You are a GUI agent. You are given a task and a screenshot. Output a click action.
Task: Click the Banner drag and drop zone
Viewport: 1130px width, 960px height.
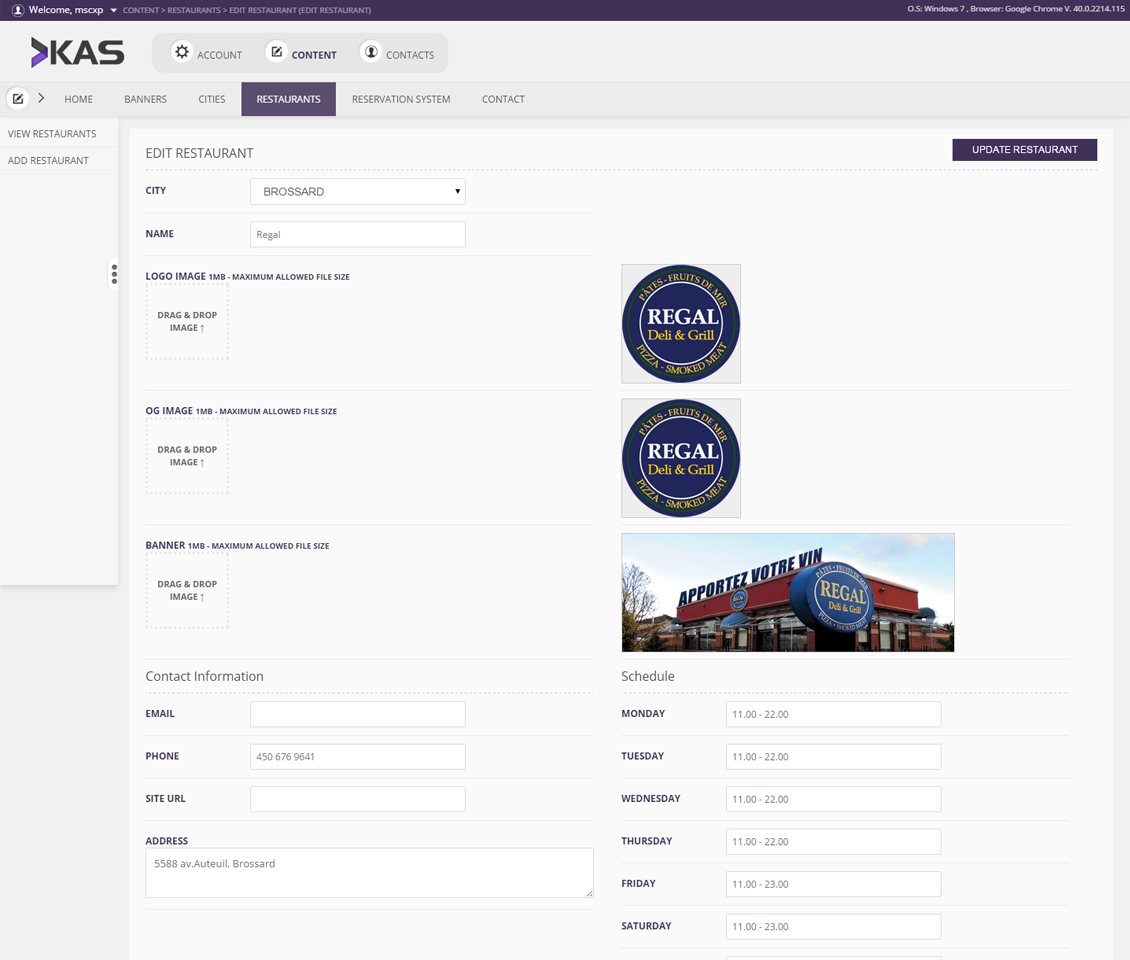pyautogui.click(x=187, y=591)
